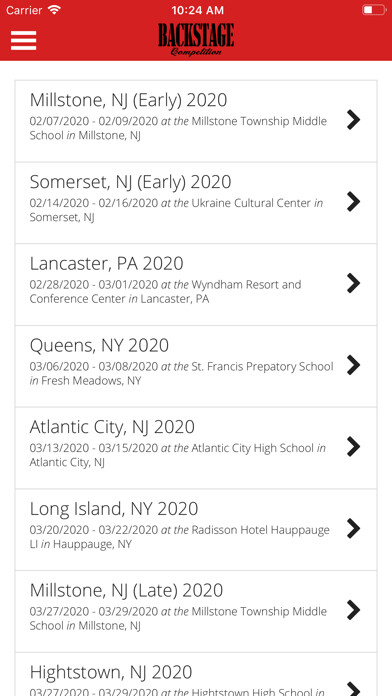Tap arrow beside Millstone, NJ (Late) 2020

click(353, 610)
